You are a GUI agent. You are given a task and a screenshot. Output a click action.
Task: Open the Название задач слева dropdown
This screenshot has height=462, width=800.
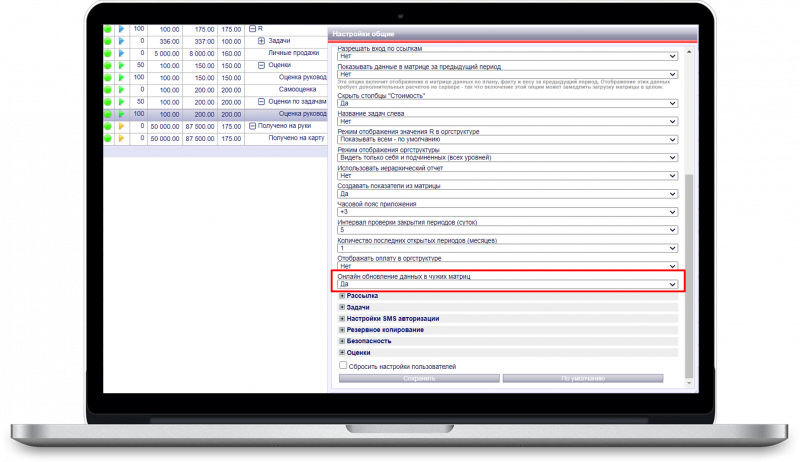(508, 121)
